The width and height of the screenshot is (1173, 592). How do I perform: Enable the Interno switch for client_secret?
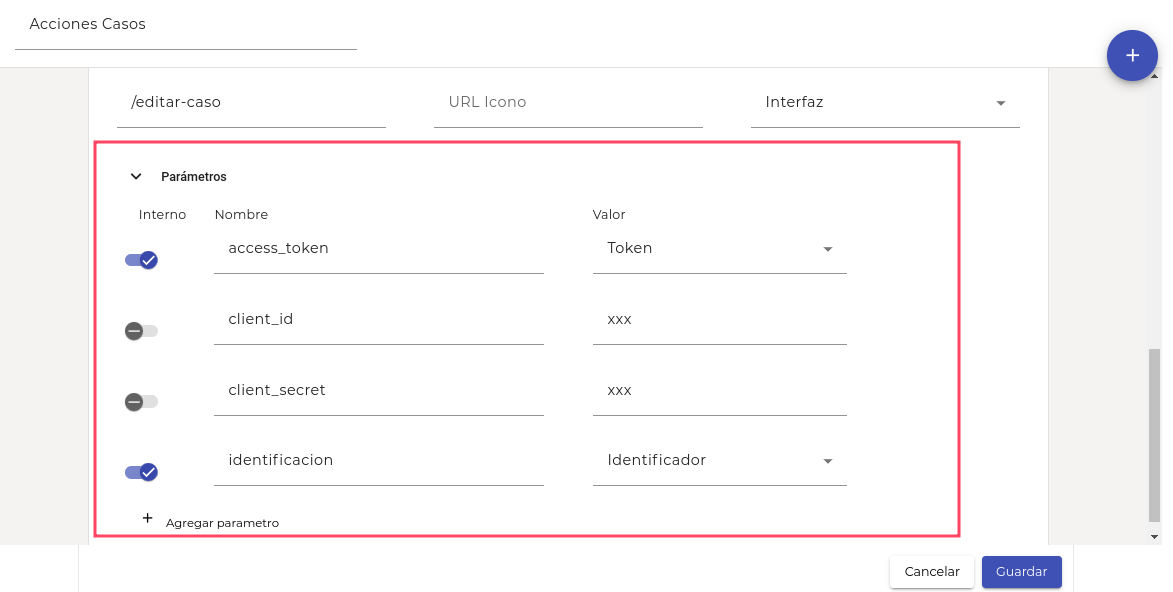(x=141, y=402)
